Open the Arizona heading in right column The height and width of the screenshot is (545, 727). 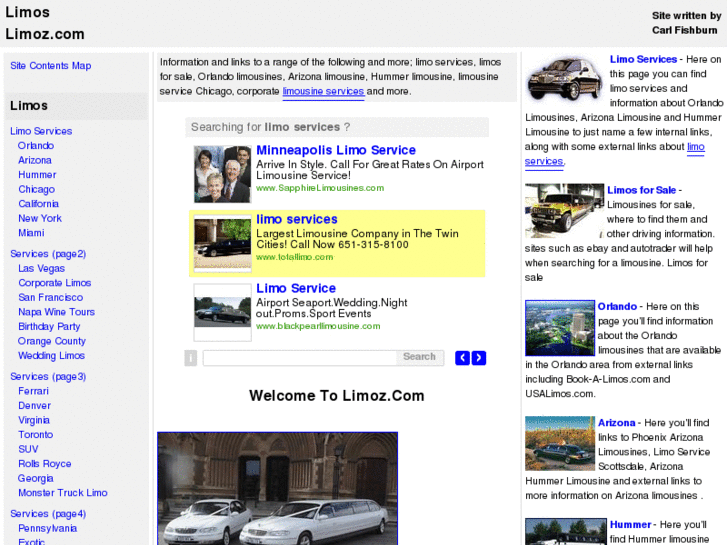point(616,423)
